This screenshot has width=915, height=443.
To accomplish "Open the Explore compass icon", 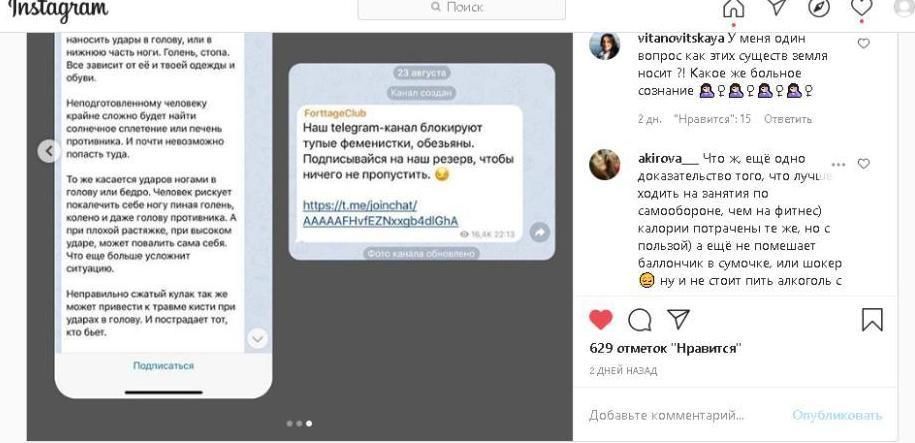I will point(819,7).
